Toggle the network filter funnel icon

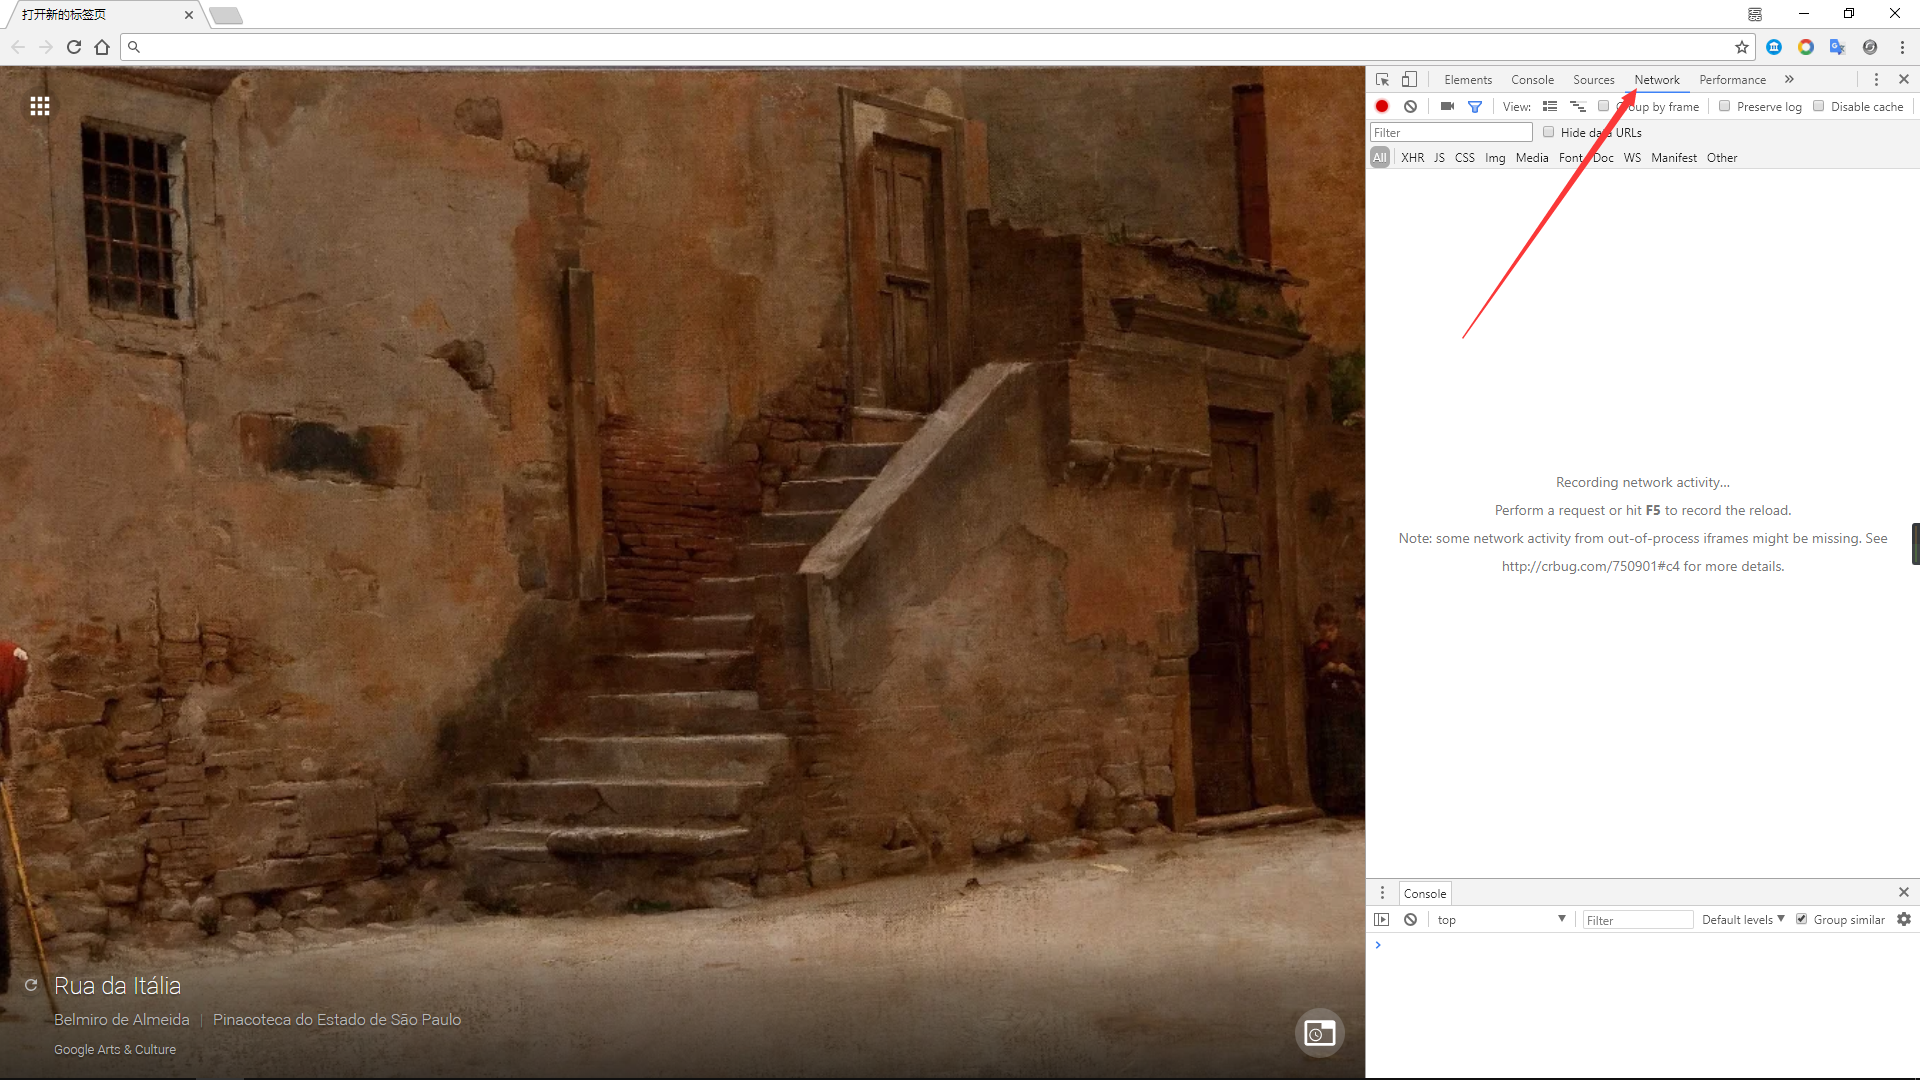pos(1475,106)
